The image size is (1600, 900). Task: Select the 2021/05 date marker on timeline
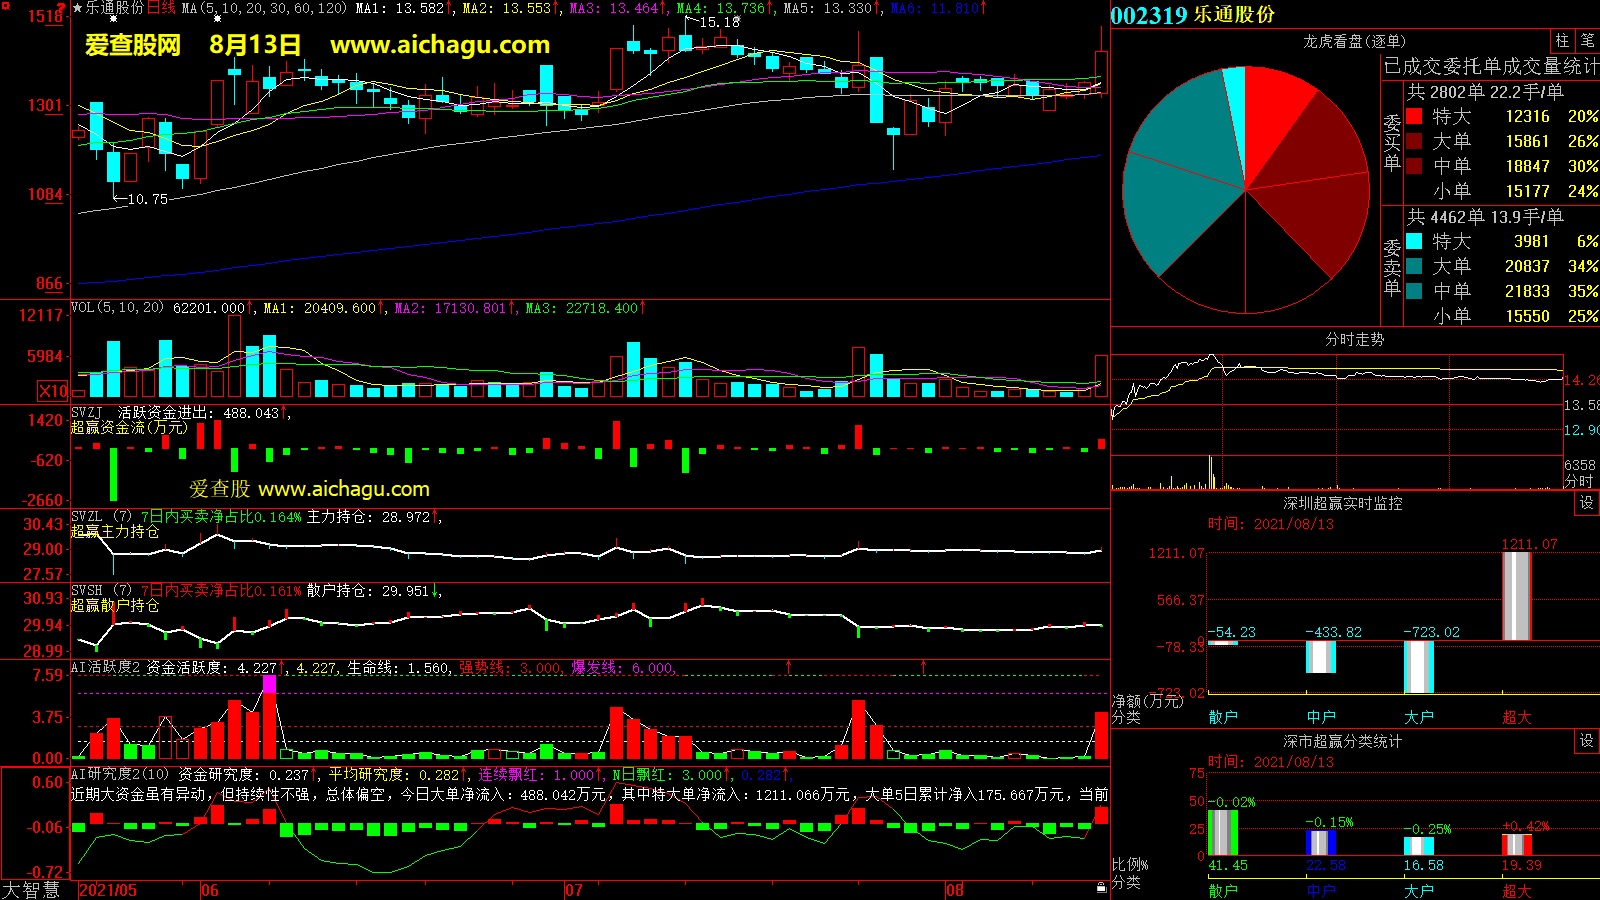pos(108,890)
